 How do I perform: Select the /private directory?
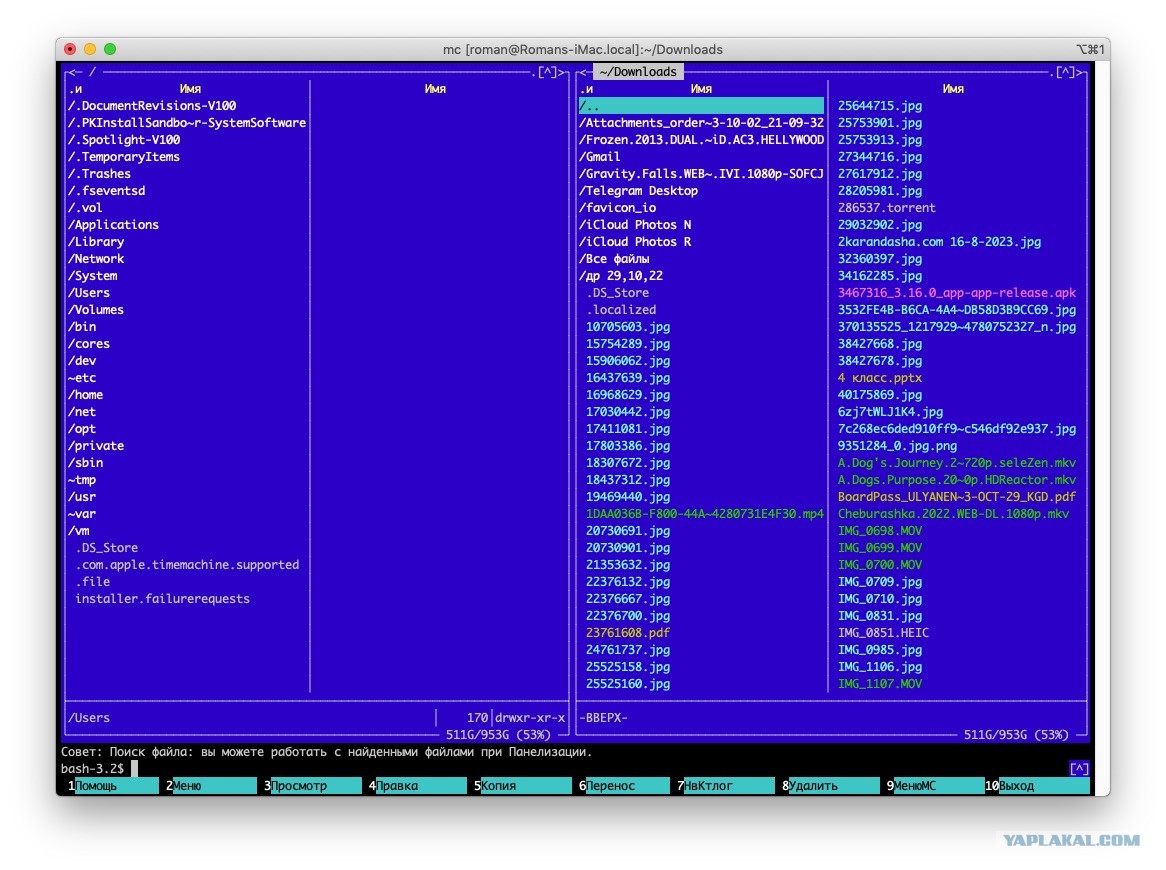(96, 446)
